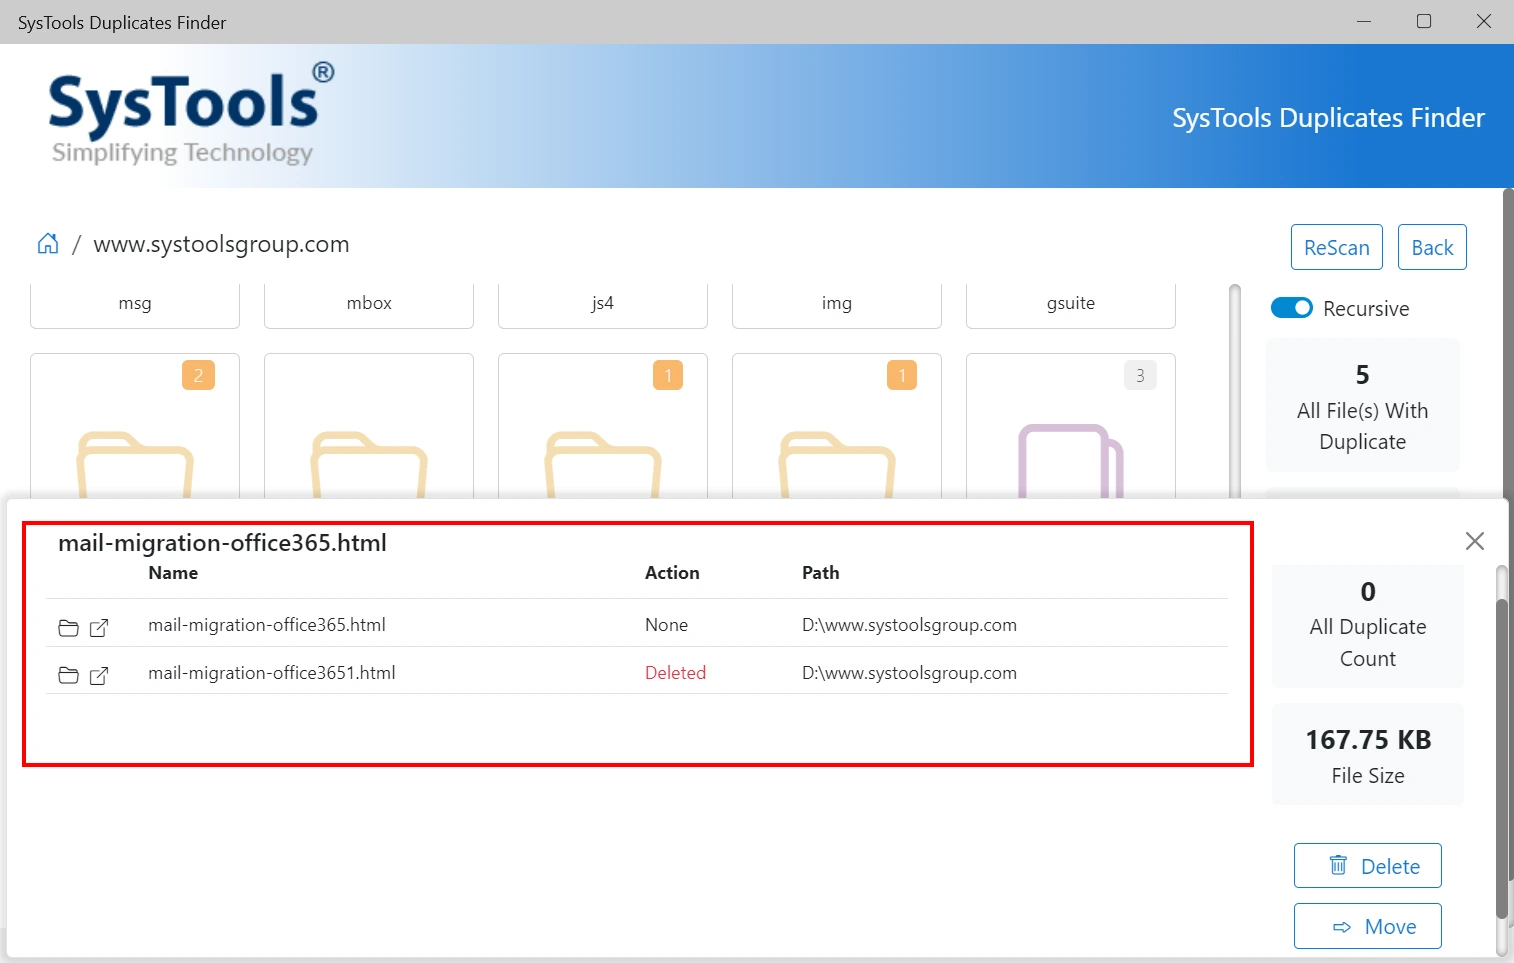Click the folder grid vertical scrollbar

pos(1235,391)
